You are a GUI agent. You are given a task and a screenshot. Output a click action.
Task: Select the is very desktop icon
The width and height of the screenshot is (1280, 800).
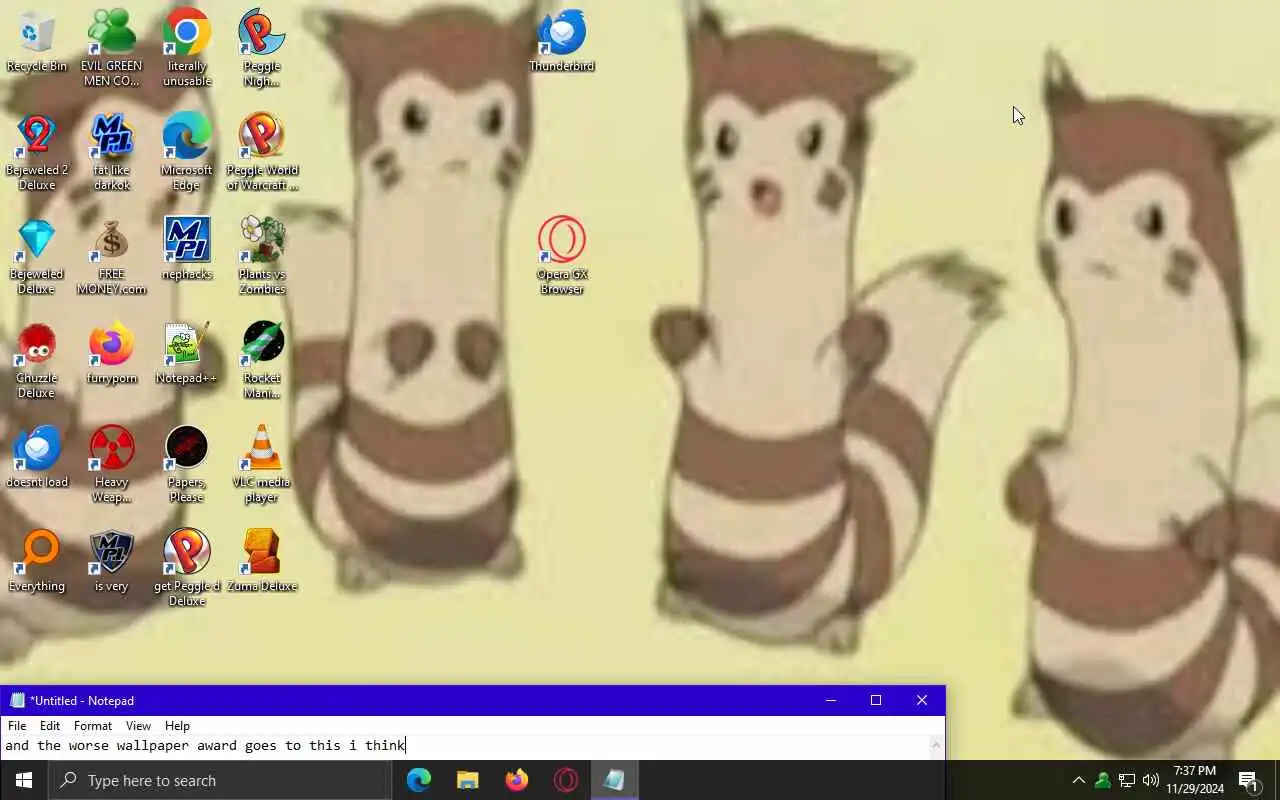point(112,560)
